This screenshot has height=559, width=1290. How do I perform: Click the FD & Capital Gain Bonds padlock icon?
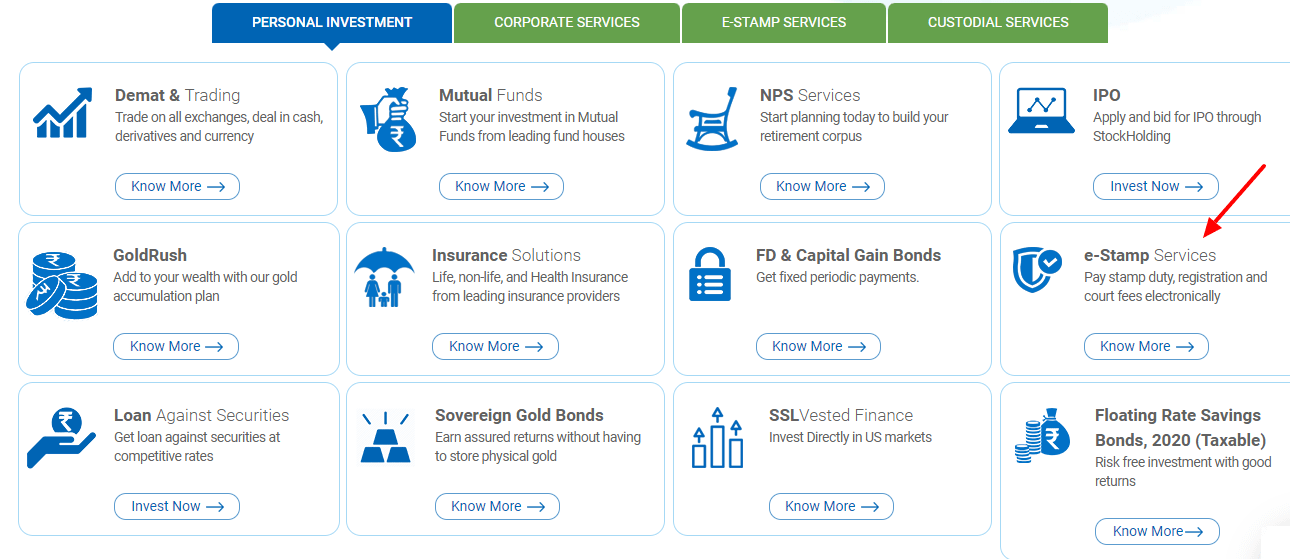(711, 274)
